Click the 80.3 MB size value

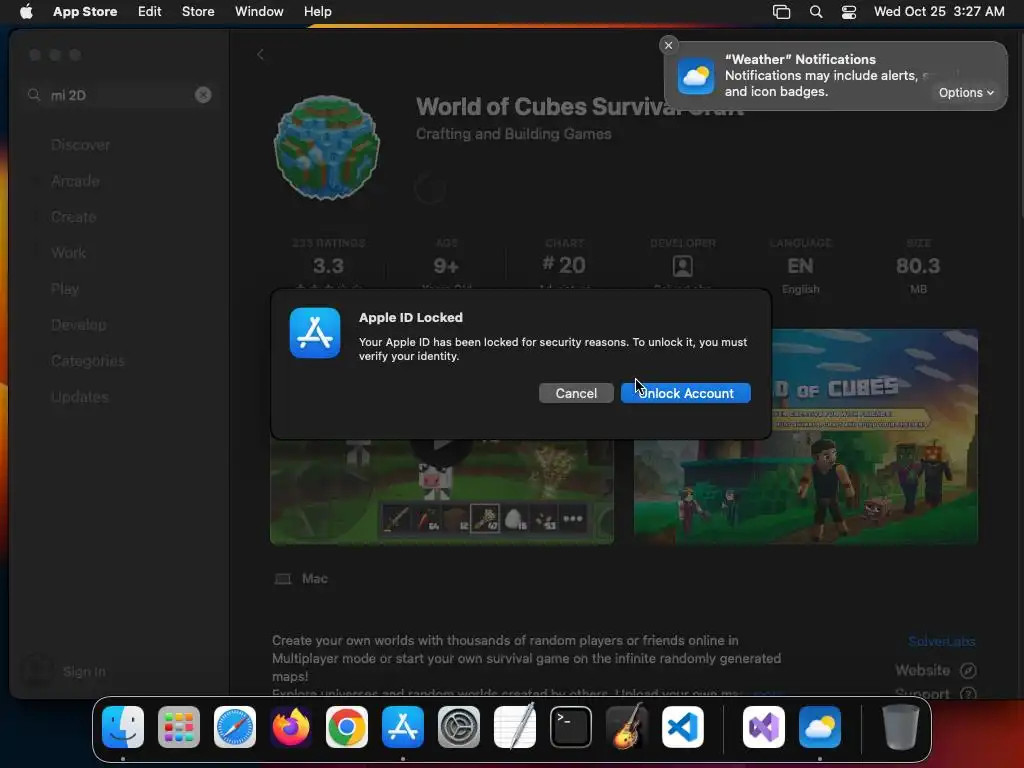(x=918, y=266)
